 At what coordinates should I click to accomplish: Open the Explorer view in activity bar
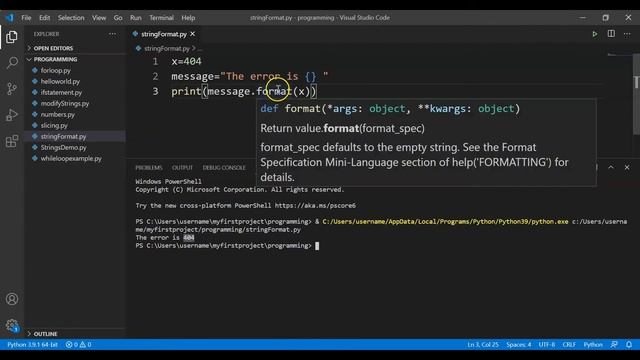tap(12, 37)
